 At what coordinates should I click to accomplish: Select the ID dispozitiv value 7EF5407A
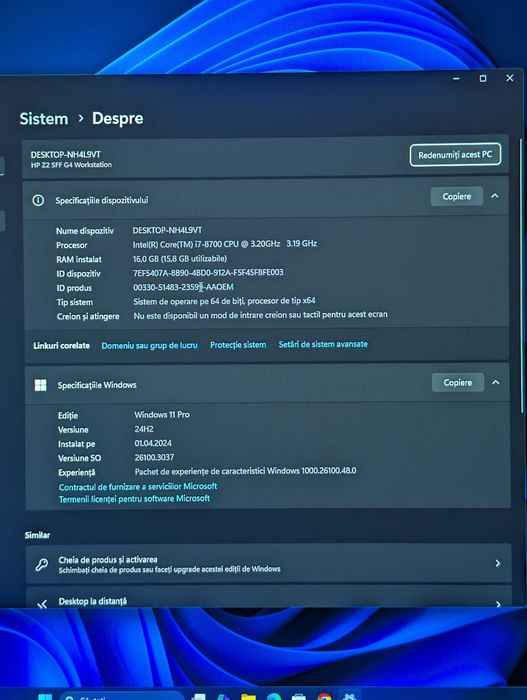click(208, 272)
